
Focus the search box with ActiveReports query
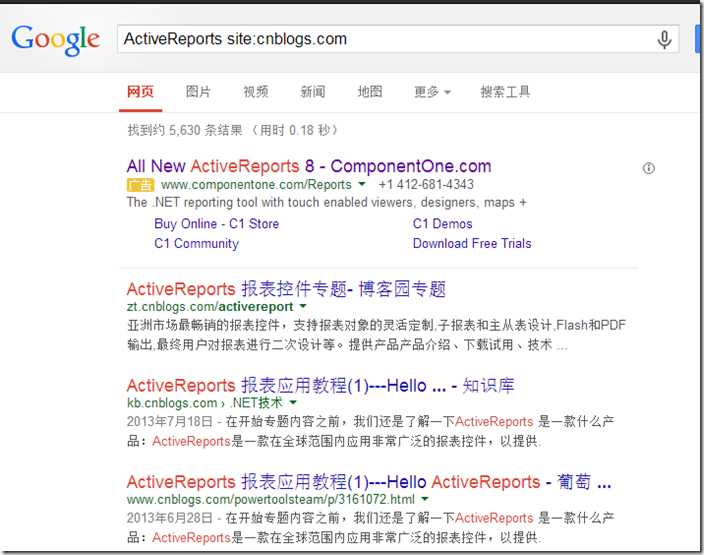pos(398,40)
